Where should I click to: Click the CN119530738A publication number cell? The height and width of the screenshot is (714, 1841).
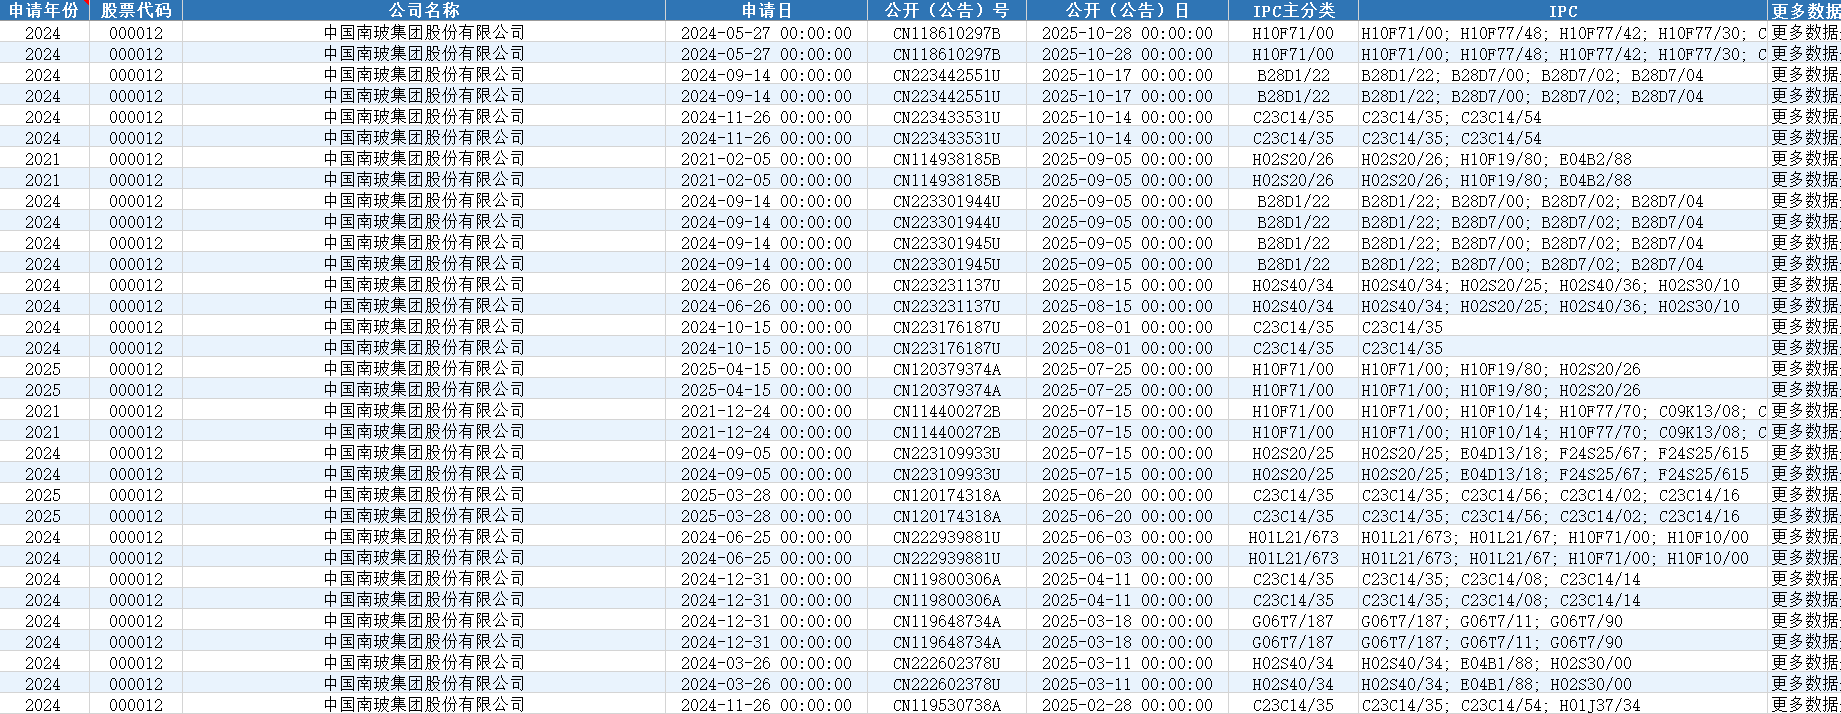947,704
